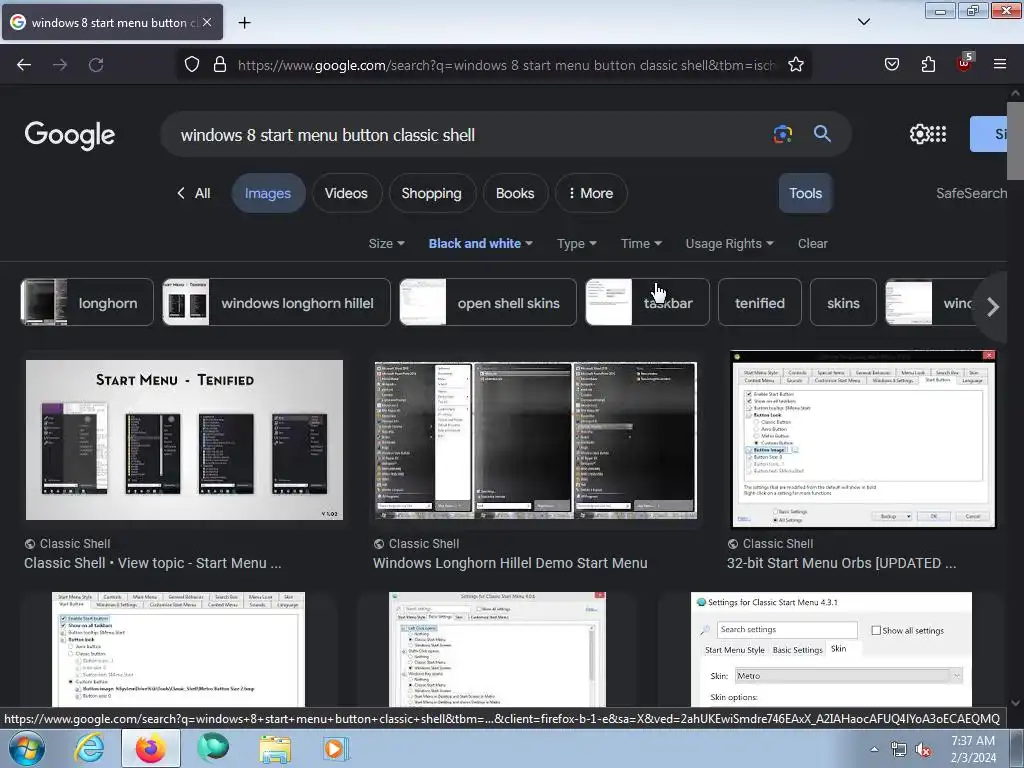This screenshot has height=768, width=1024.
Task: Open the Shopping tab
Action: [432, 193]
